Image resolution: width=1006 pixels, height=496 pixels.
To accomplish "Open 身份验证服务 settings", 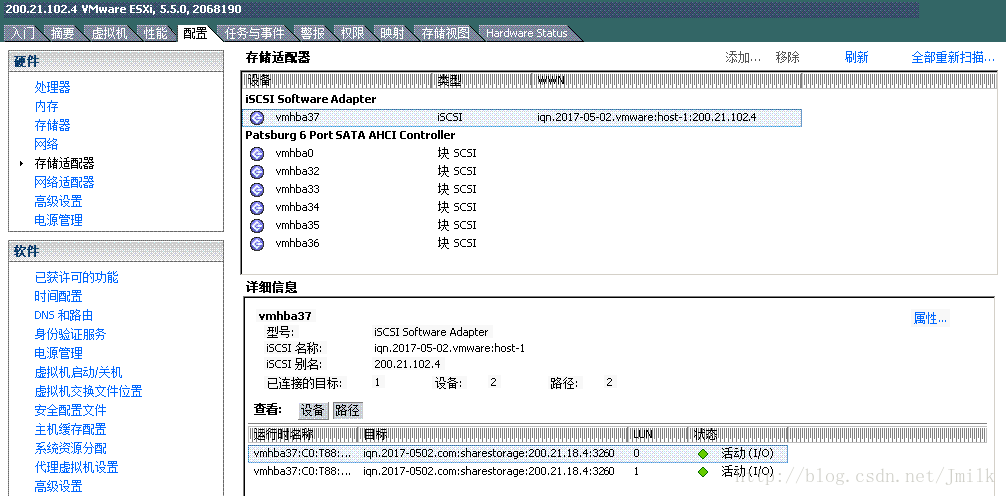I will [x=71, y=334].
